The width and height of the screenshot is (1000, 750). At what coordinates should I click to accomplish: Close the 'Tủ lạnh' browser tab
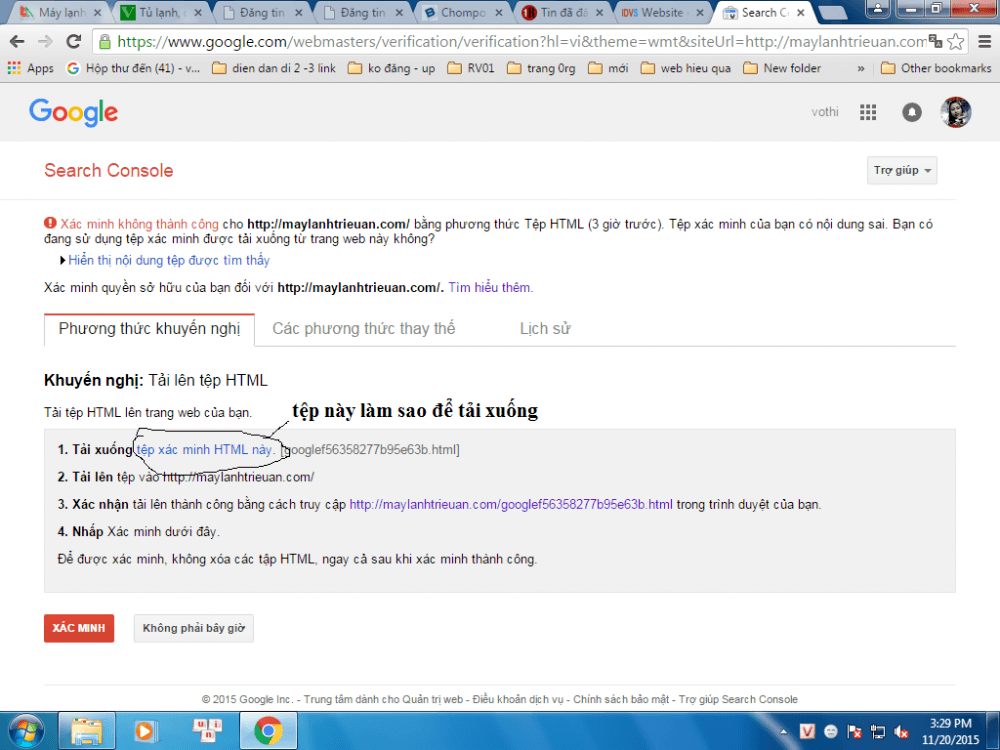point(198,13)
